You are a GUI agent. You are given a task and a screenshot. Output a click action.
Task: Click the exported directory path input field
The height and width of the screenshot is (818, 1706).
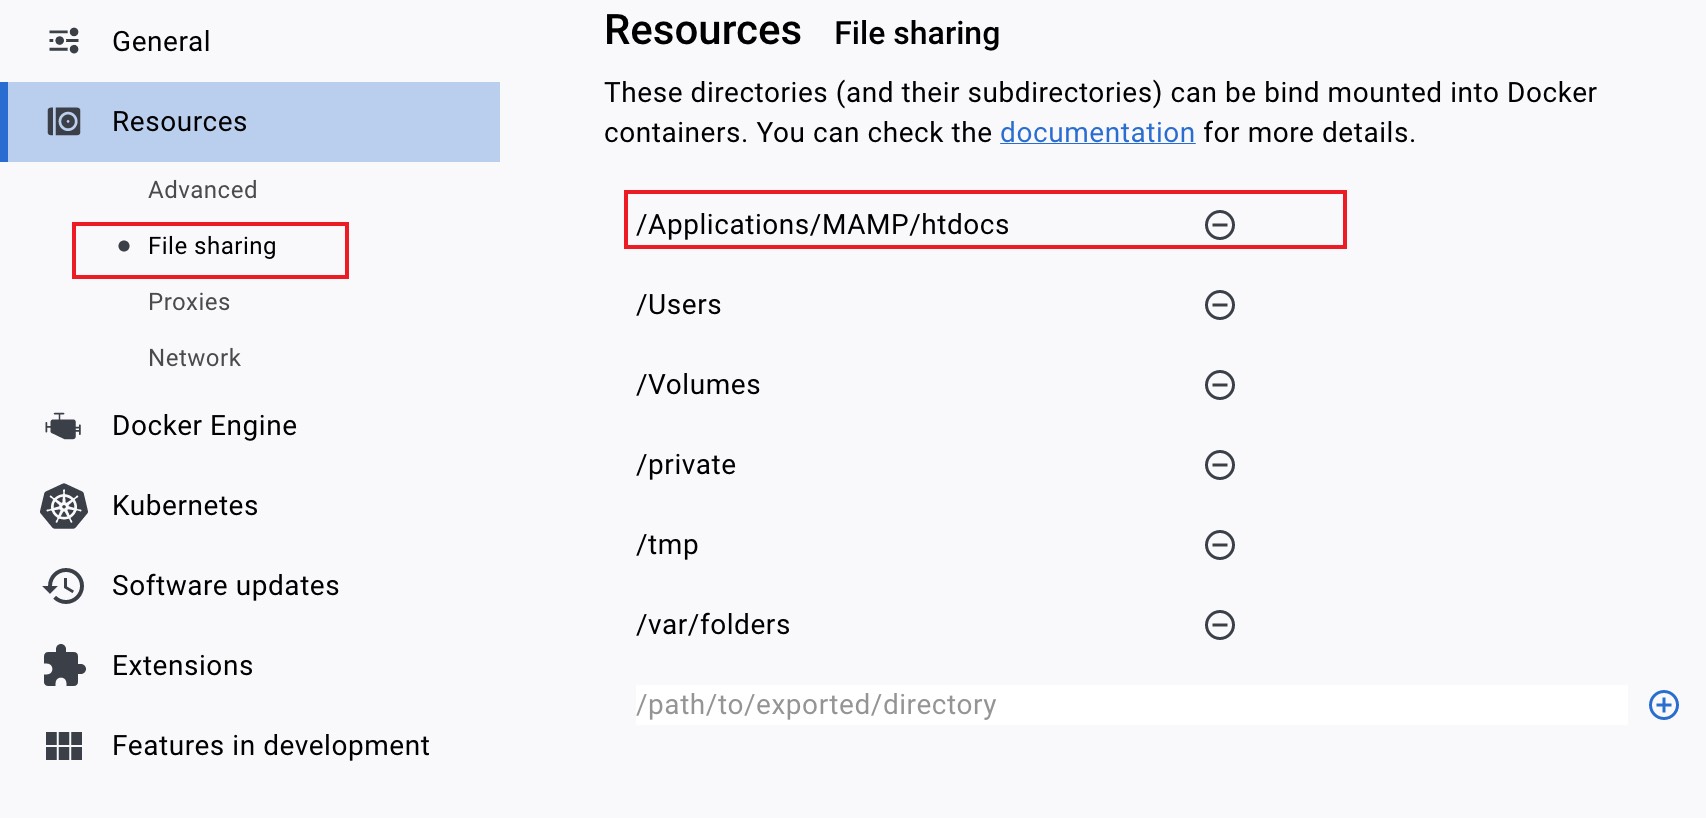click(1130, 705)
